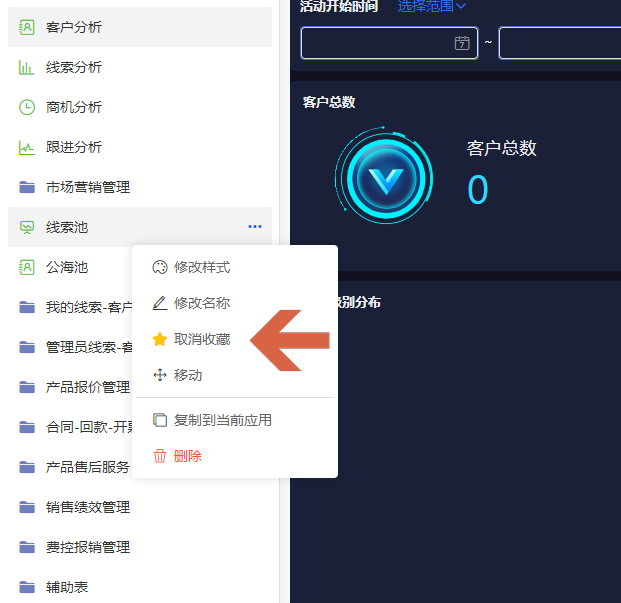Screen dimensions: 621x603
Task: Open the three-dot menu beside 线索池
Action: (255, 226)
